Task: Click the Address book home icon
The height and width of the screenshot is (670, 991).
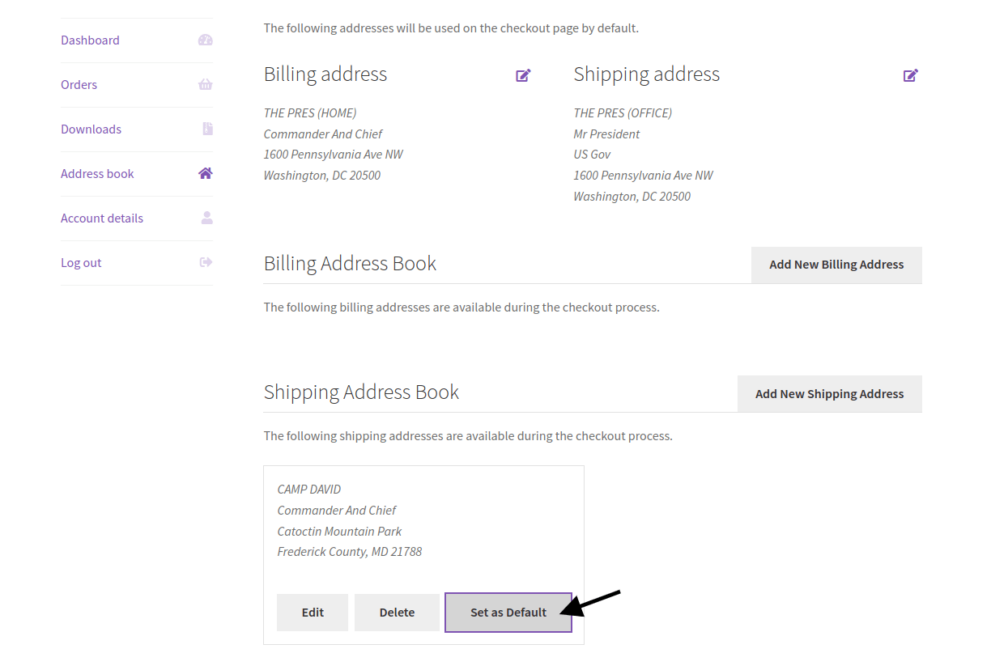Action: pyautogui.click(x=205, y=173)
